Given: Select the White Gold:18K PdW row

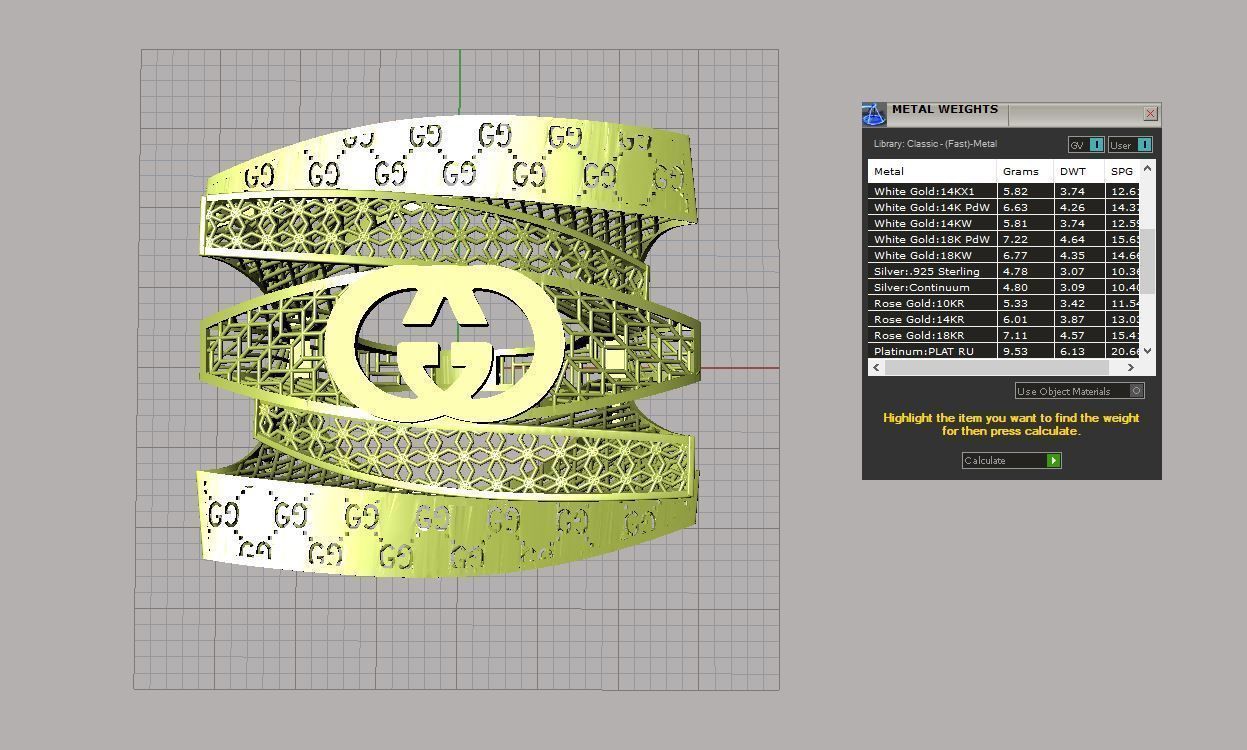Looking at the screenshot, I should point(1004,239).
